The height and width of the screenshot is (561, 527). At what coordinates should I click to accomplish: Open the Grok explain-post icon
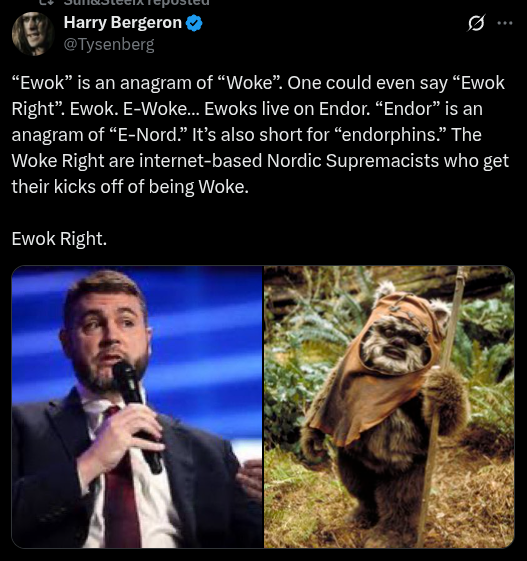pos(476,23)
